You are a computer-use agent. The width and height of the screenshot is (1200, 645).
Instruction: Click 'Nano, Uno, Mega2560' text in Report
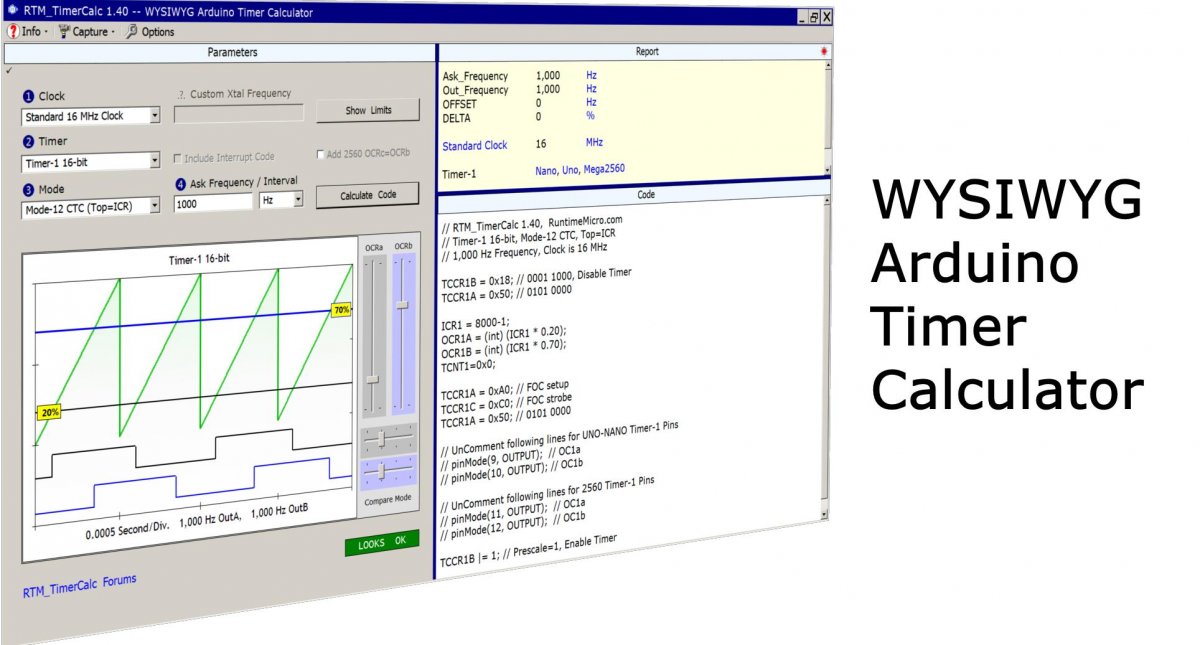pos(580,169)
